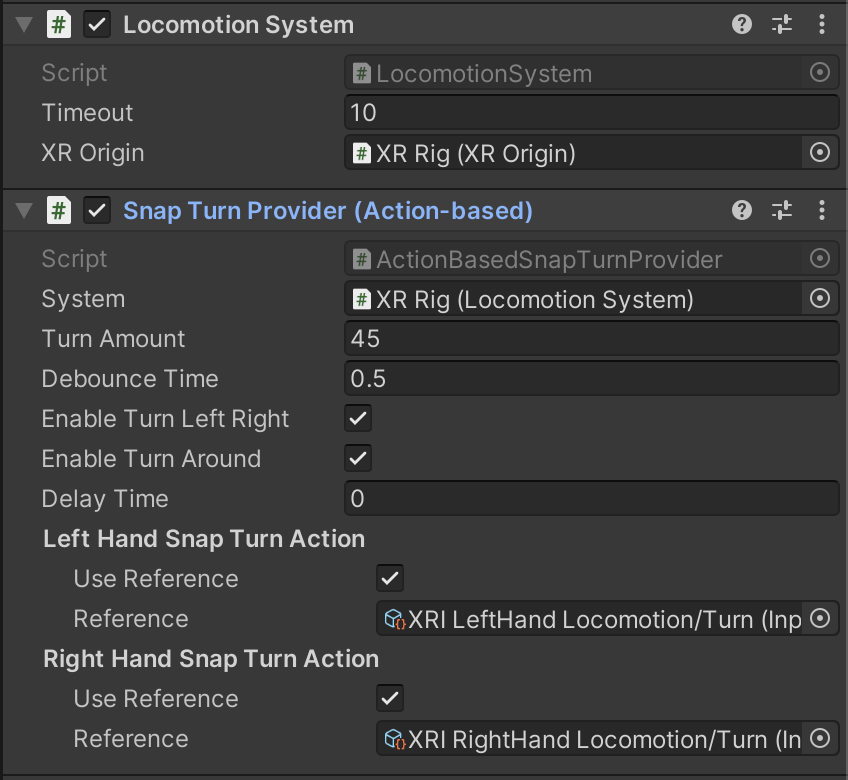Uncheck Enable Turn Left Right

pos(358,419)
